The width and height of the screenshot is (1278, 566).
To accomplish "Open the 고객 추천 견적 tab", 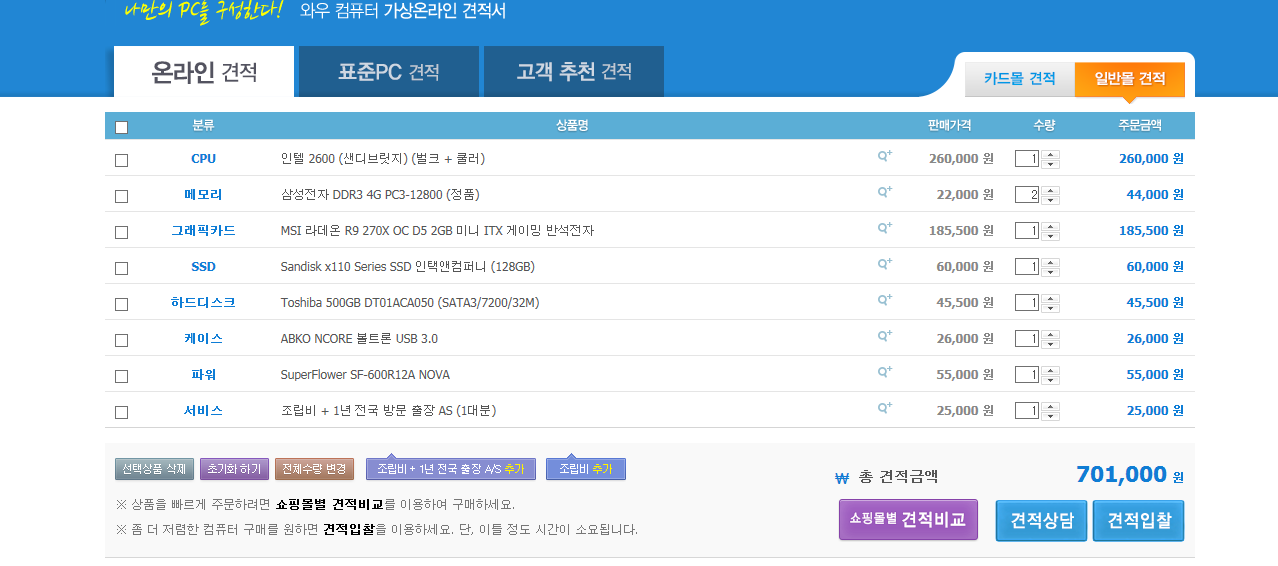I will (574, 72).
